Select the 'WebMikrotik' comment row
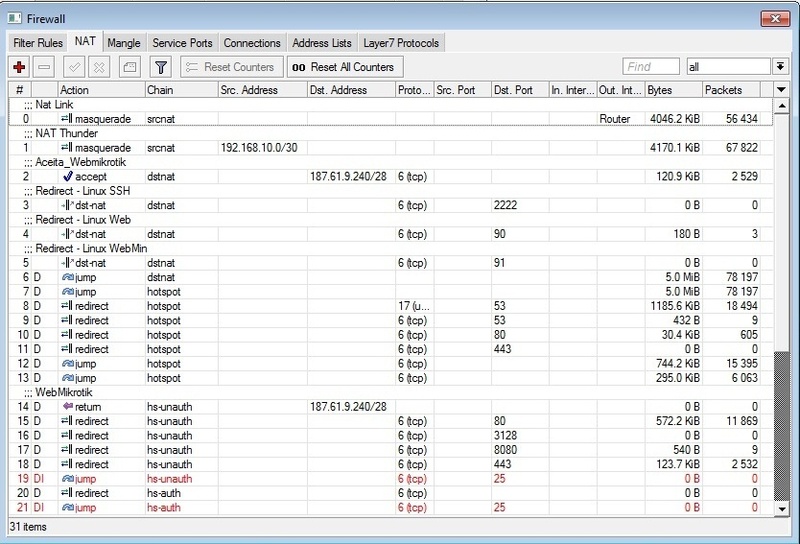Image resolution: width=800 pixels, height=544 pixels. point(391,392)
